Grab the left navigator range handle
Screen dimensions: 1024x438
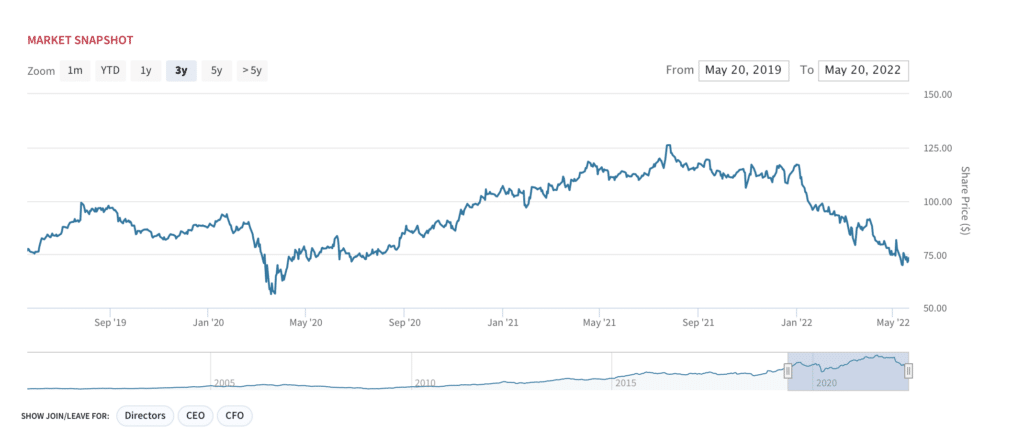click(x=788, y=371)
